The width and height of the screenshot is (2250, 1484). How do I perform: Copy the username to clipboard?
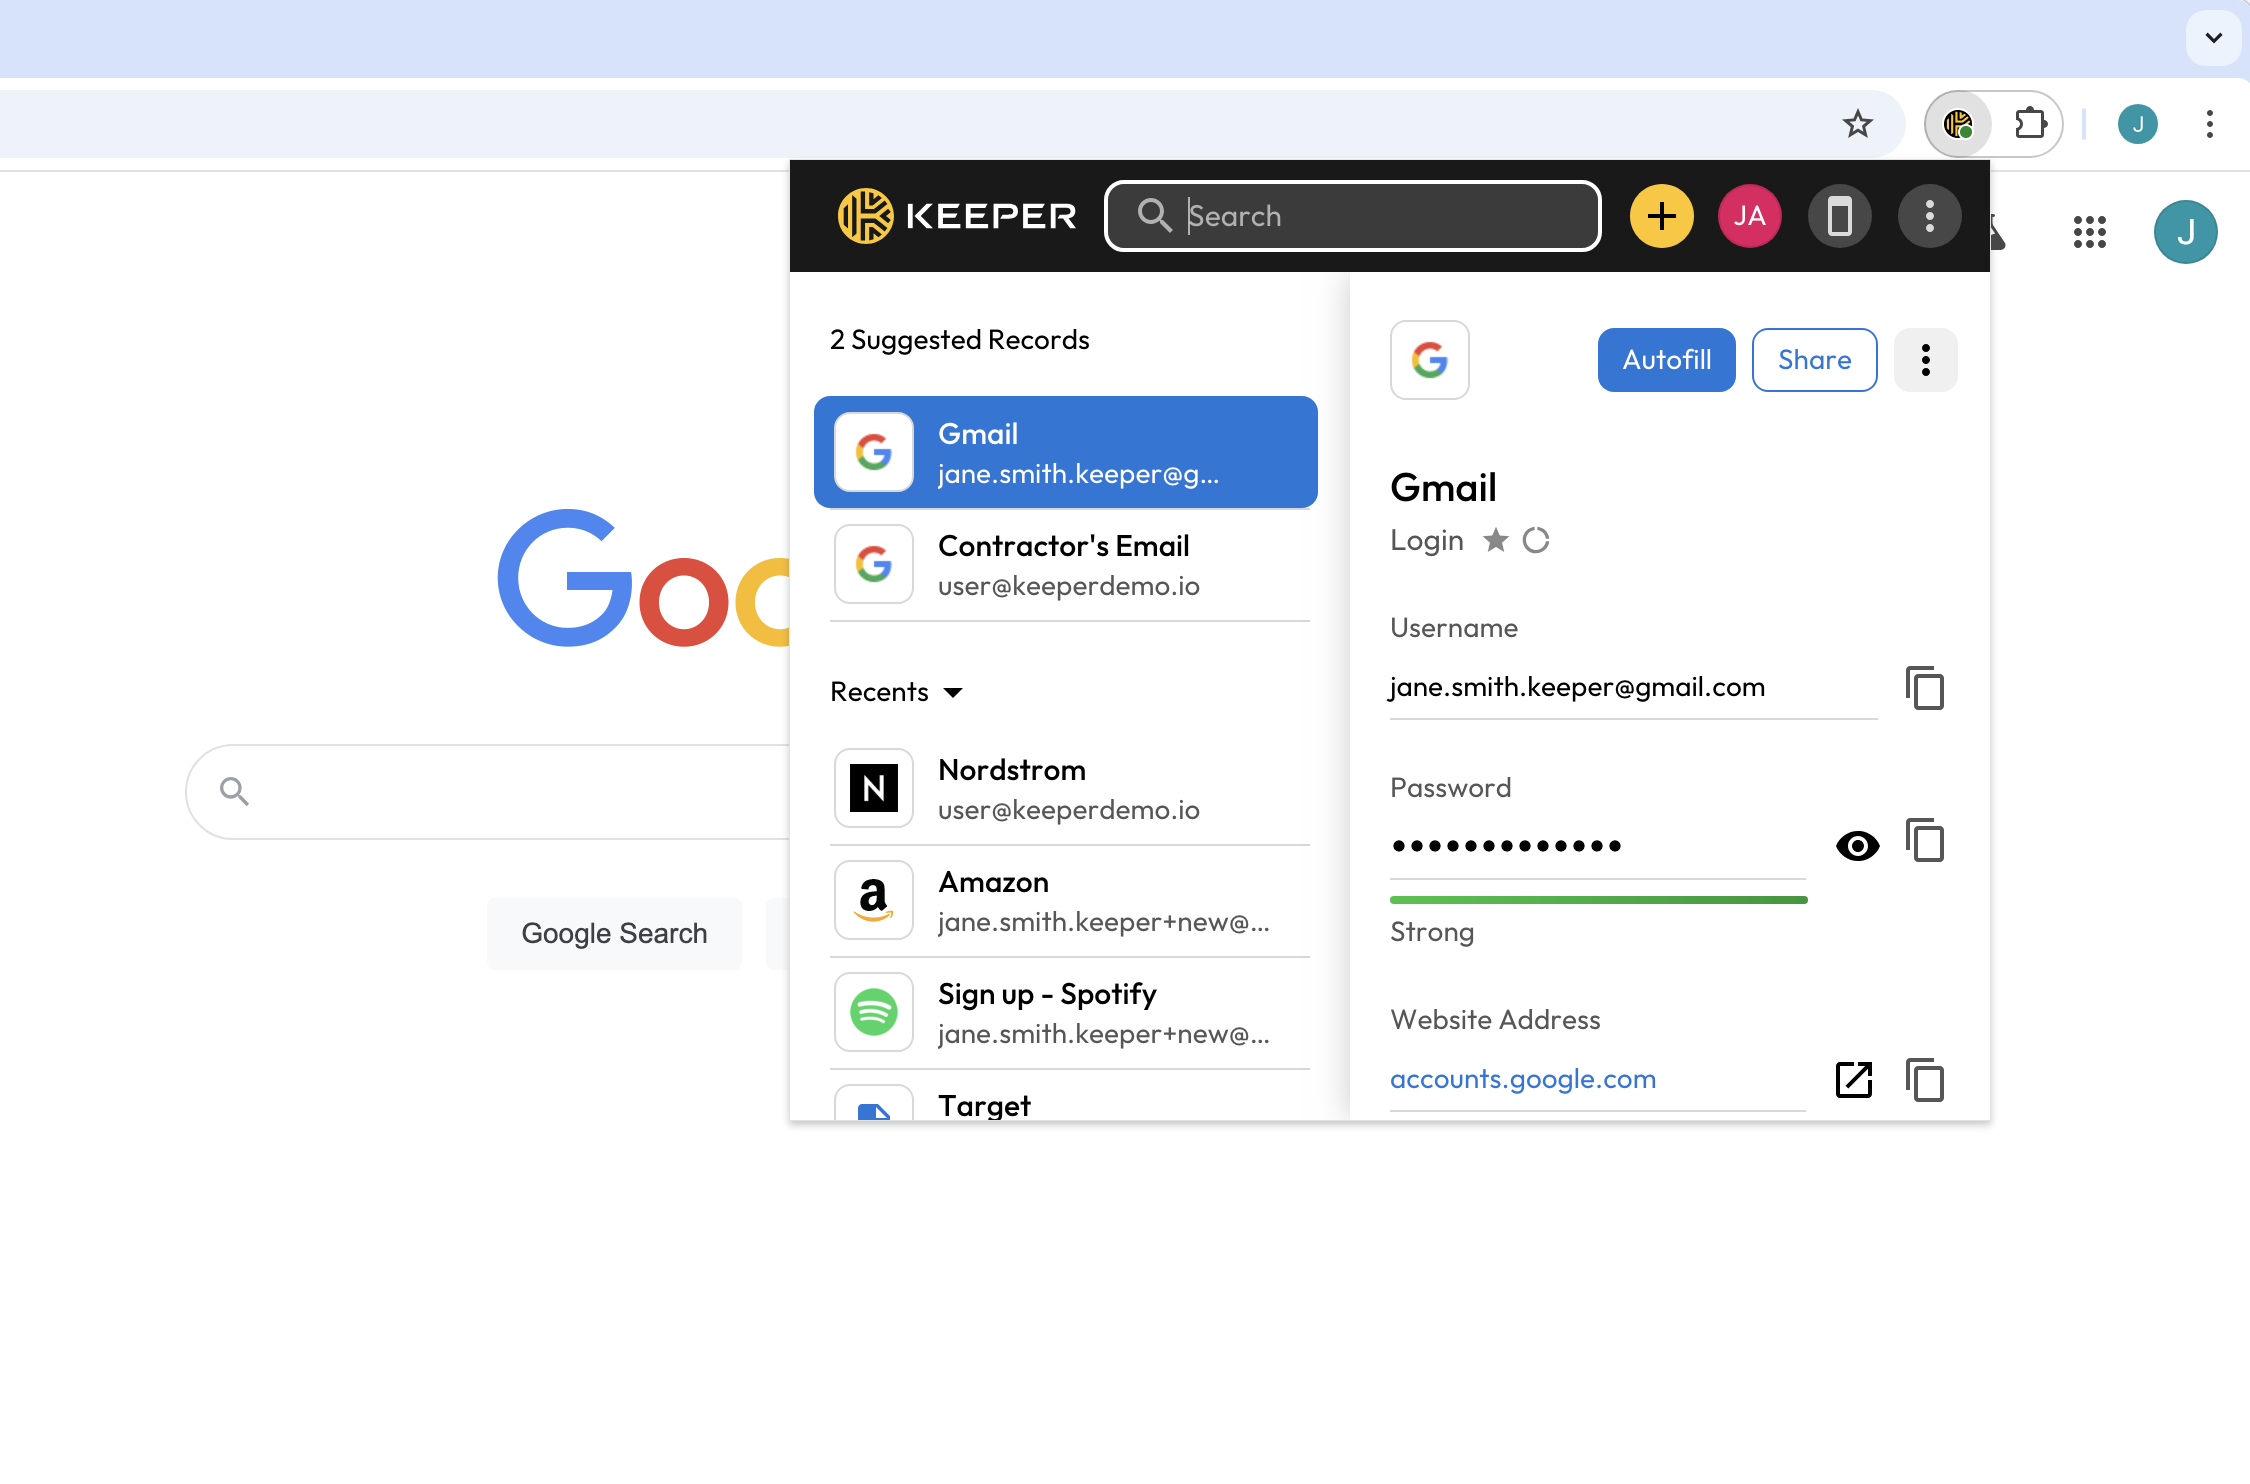tap(1924, 688)
